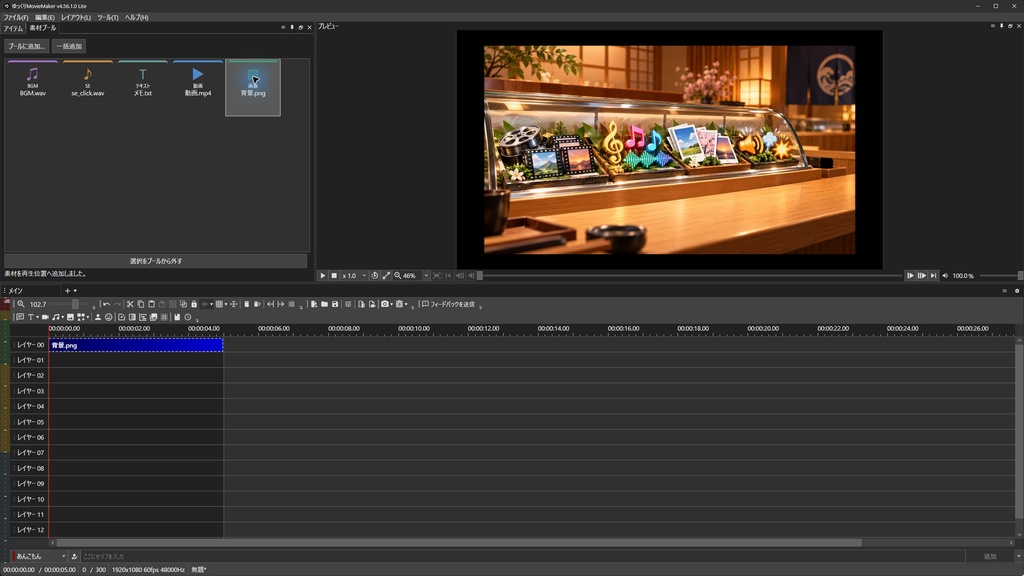Click the speaker volume icon in preview

click(x=945, y=276)
